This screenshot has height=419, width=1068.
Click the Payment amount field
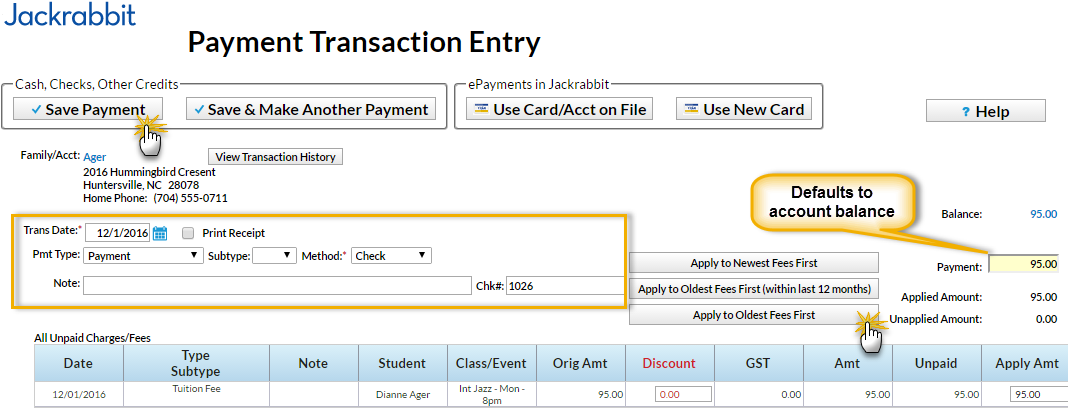pyautogui.click(x=1024, y=264)
